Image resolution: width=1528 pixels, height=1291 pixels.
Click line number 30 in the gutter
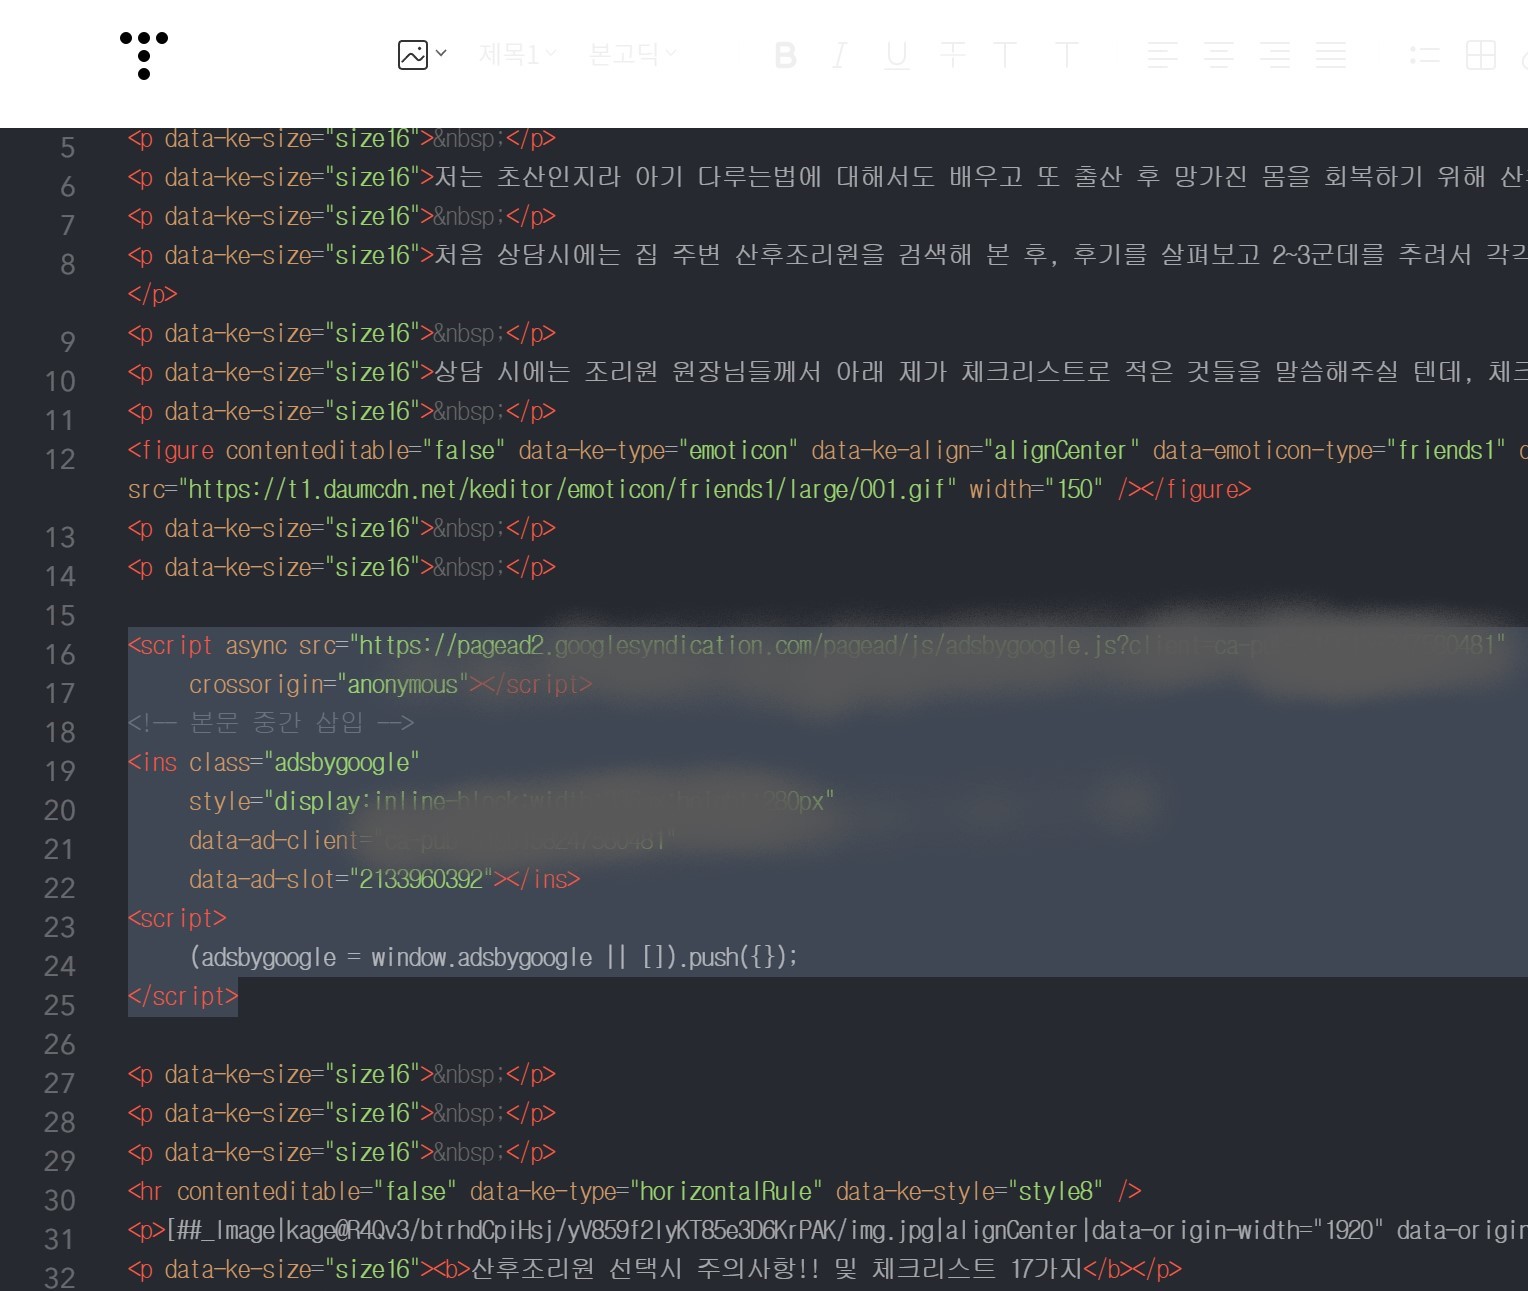click(60, 1201)
